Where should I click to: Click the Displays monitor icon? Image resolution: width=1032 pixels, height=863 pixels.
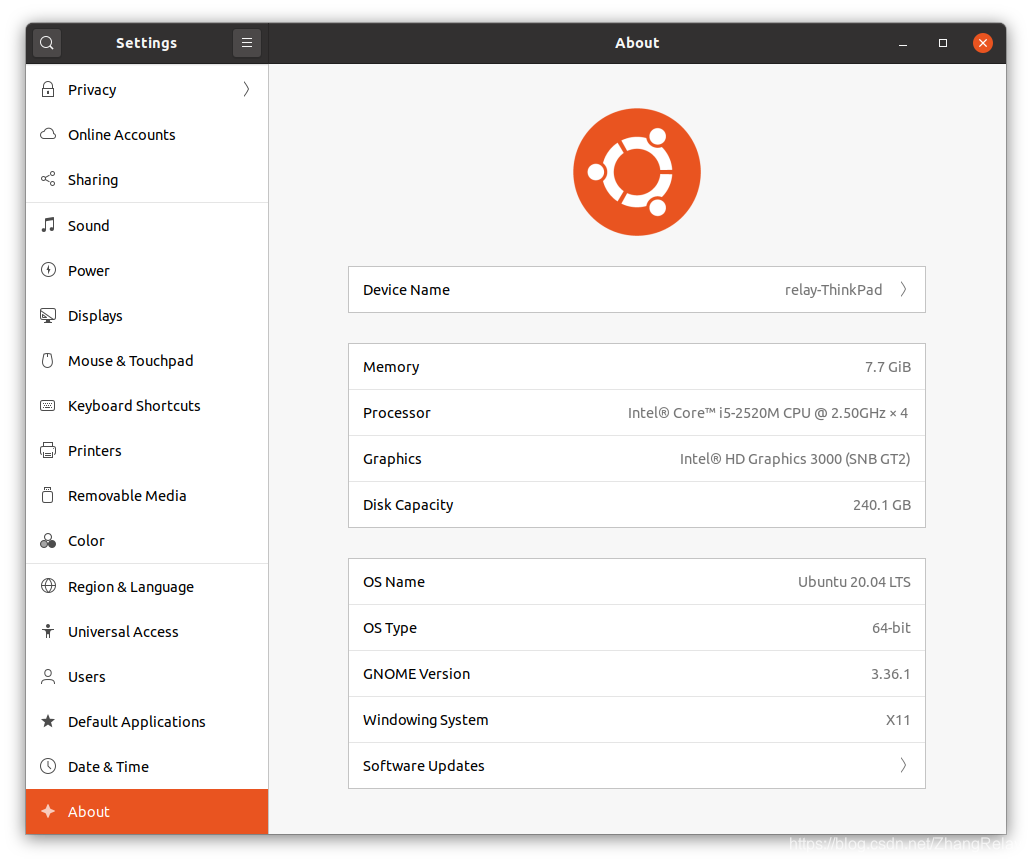pyautogui.click(x=47, y=315)
